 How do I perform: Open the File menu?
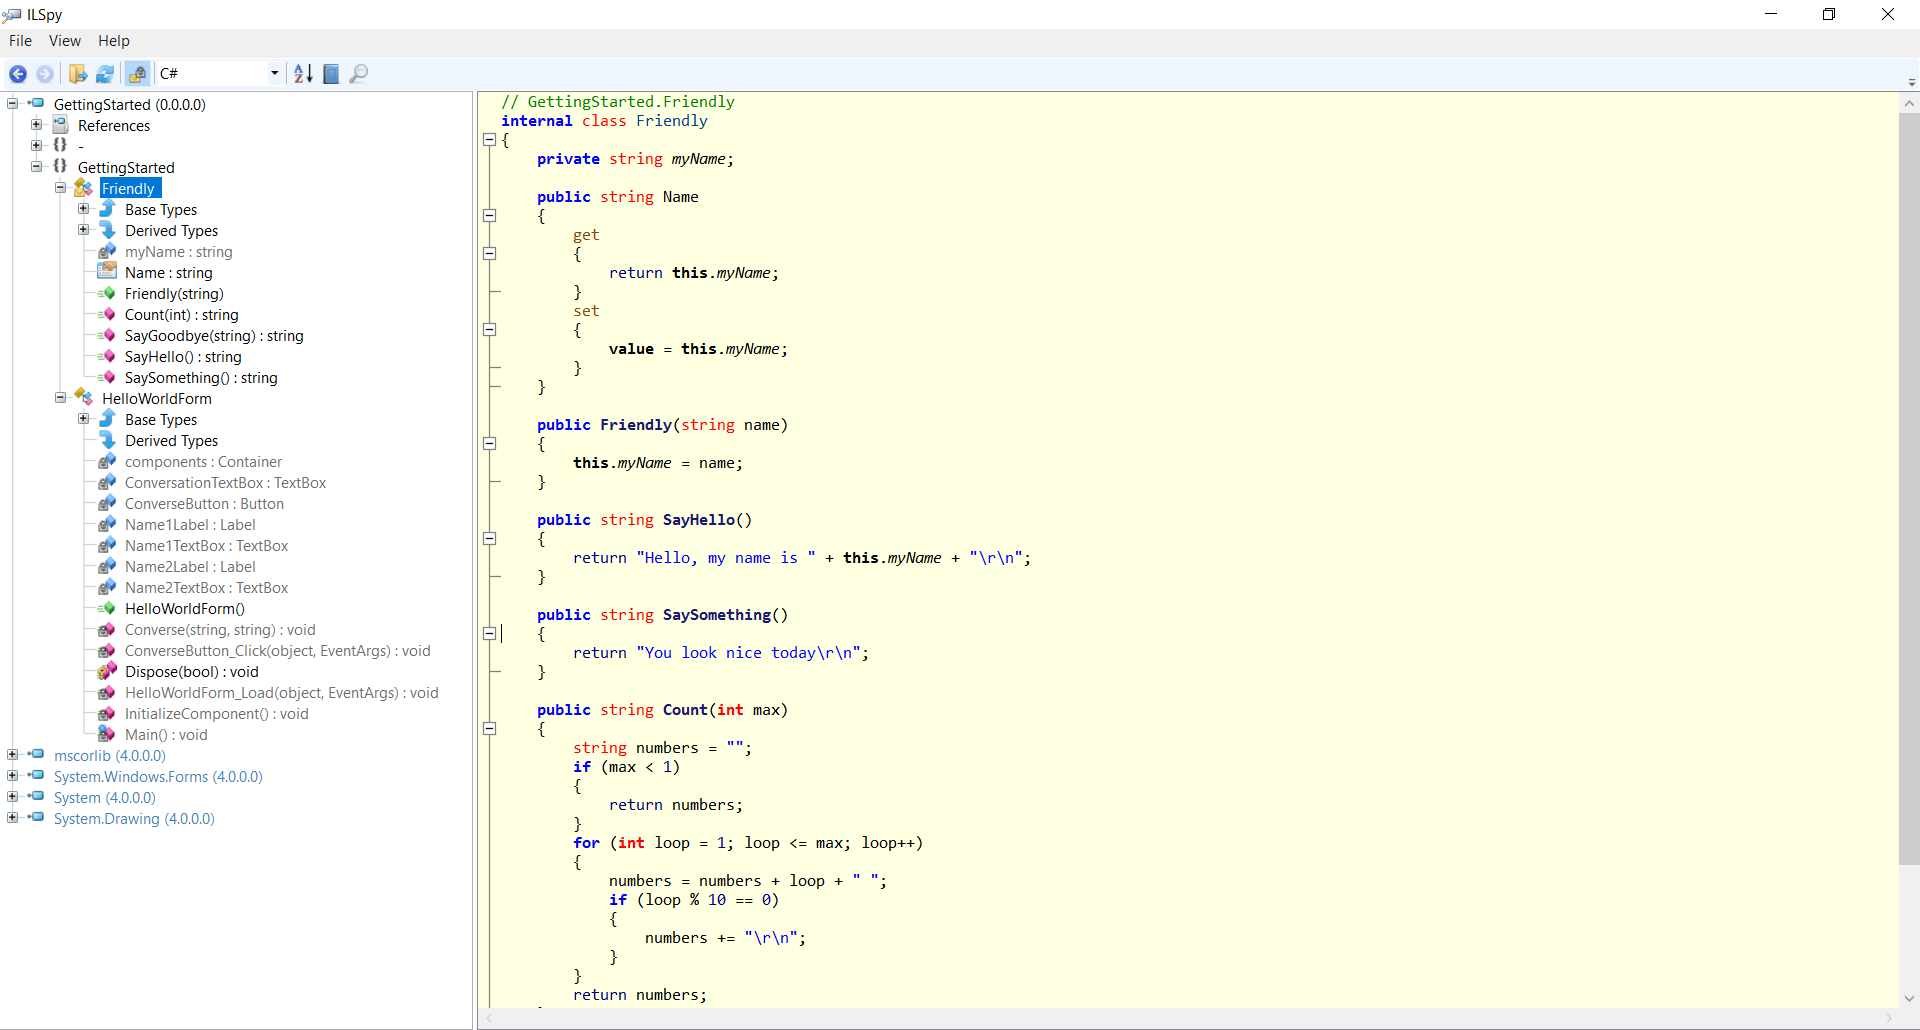(20, 41)
